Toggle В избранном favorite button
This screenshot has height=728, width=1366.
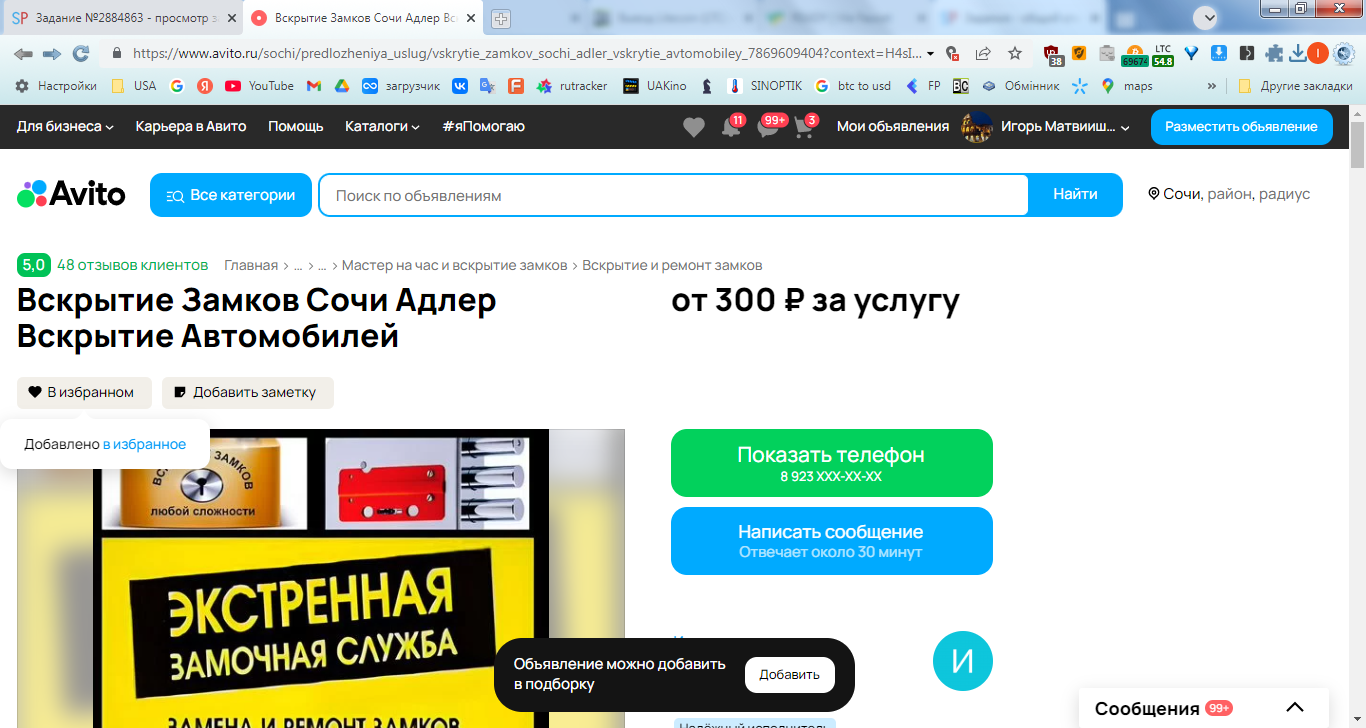pyautogui.click(x=84, y=392)
